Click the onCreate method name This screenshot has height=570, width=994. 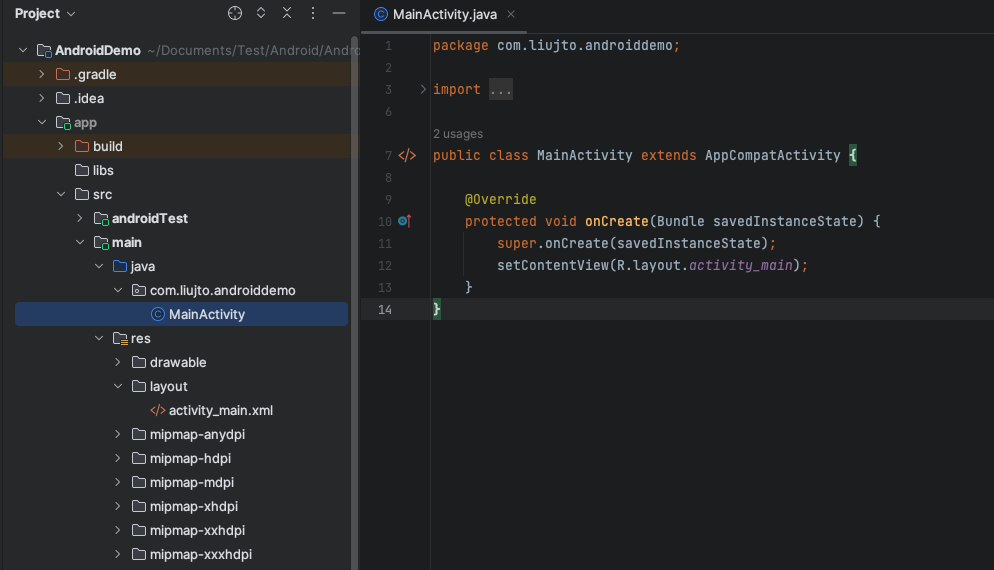(x=616, y=221)
